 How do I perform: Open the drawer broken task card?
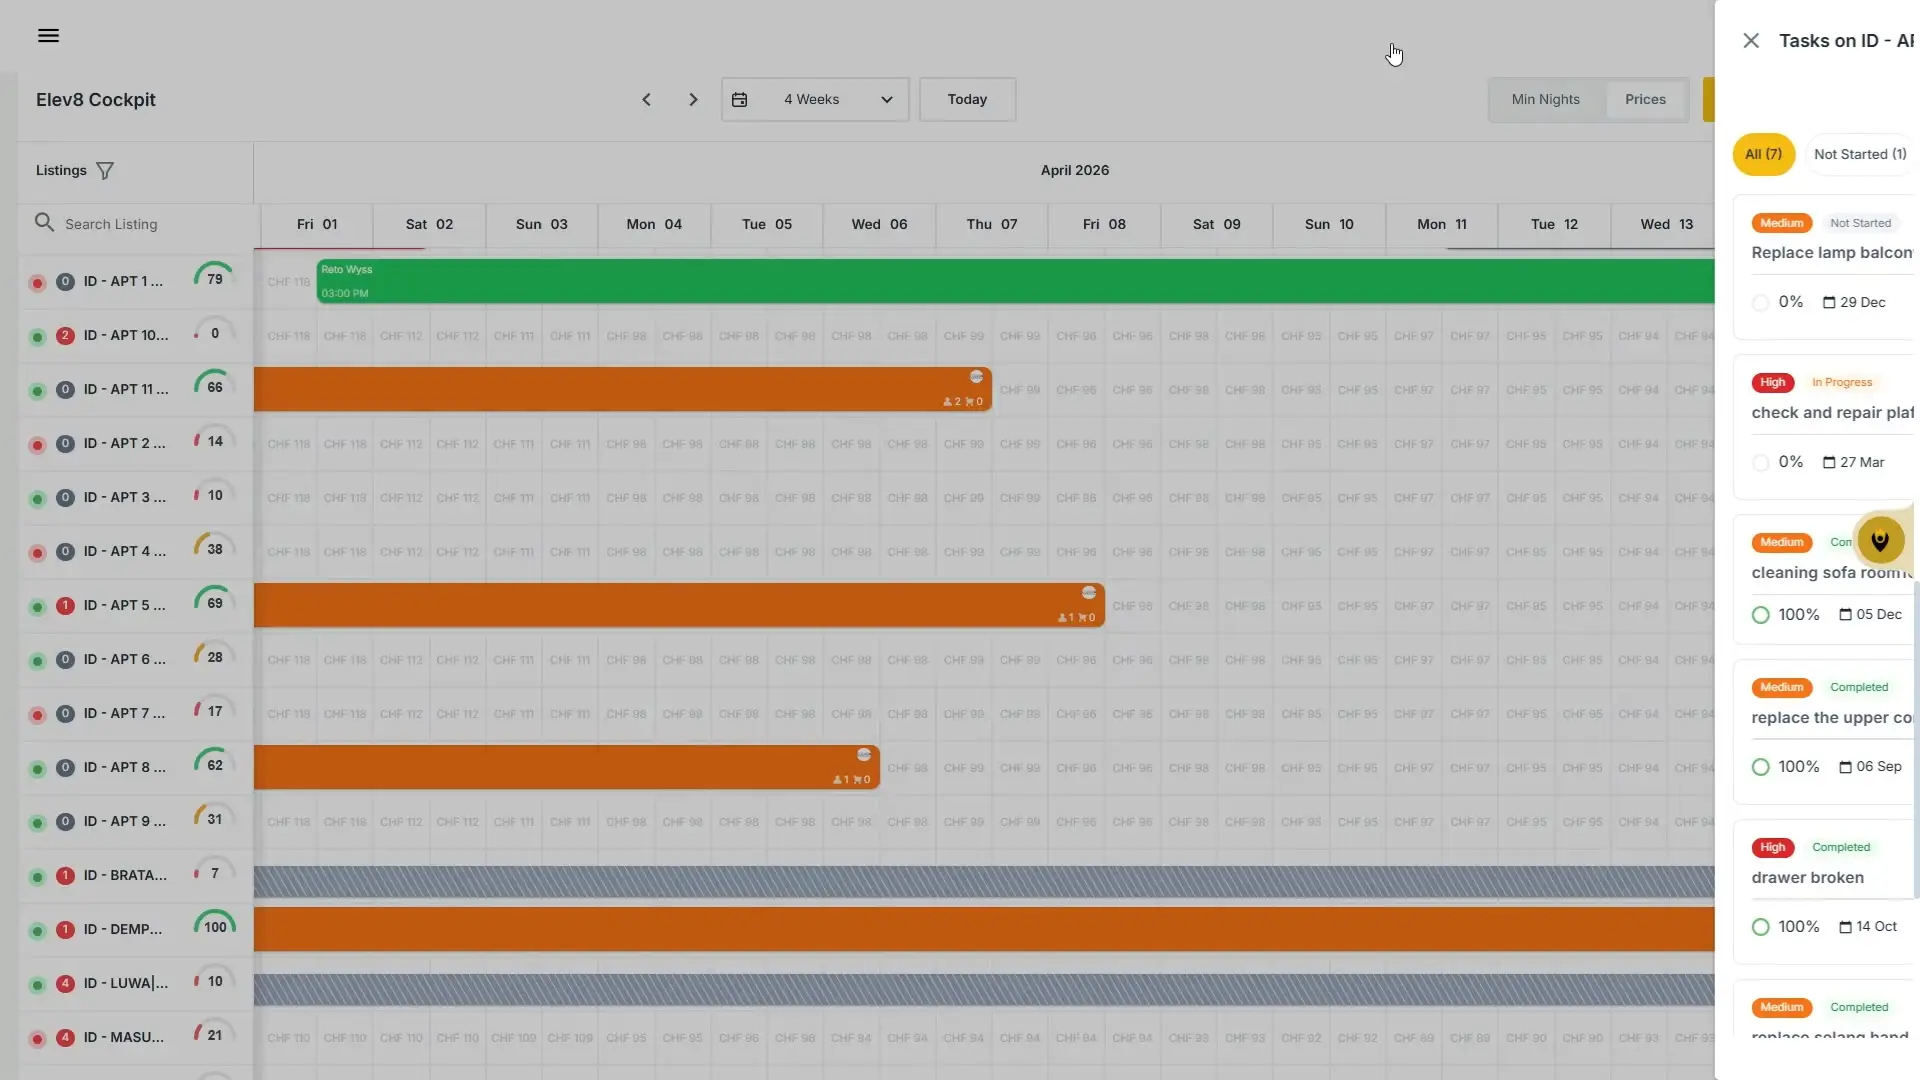pos(1825,892)
